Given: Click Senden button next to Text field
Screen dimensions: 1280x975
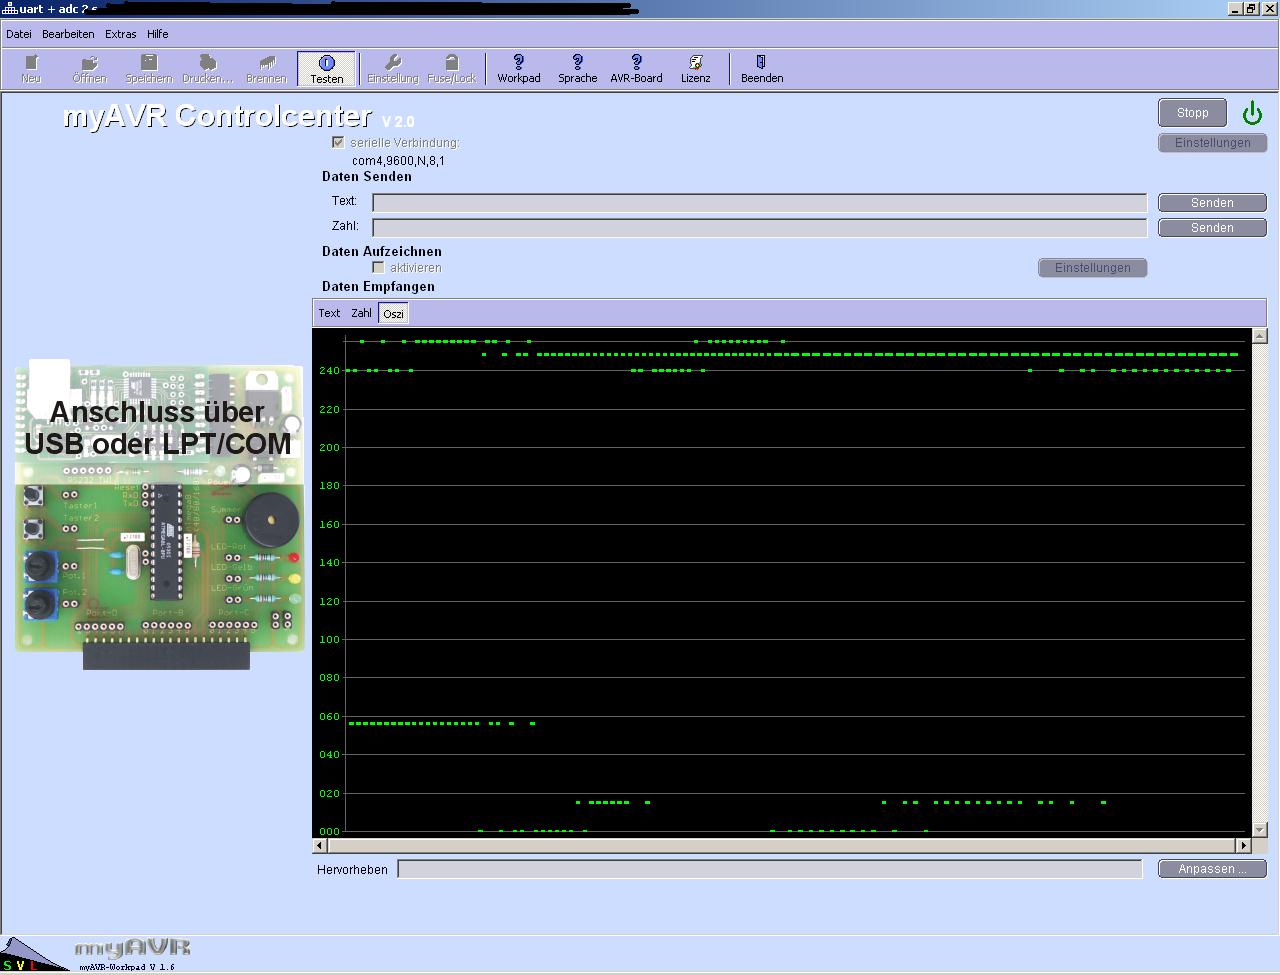Looking at the screenshot, I should click(1212, 203).
